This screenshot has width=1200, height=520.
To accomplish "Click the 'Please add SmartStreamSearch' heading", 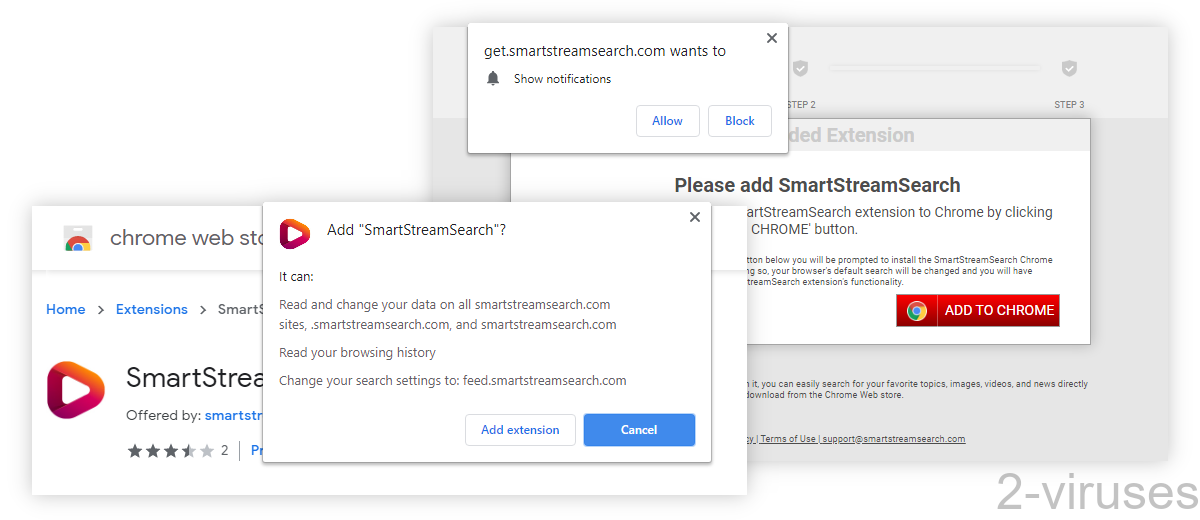I will point(817,185).
